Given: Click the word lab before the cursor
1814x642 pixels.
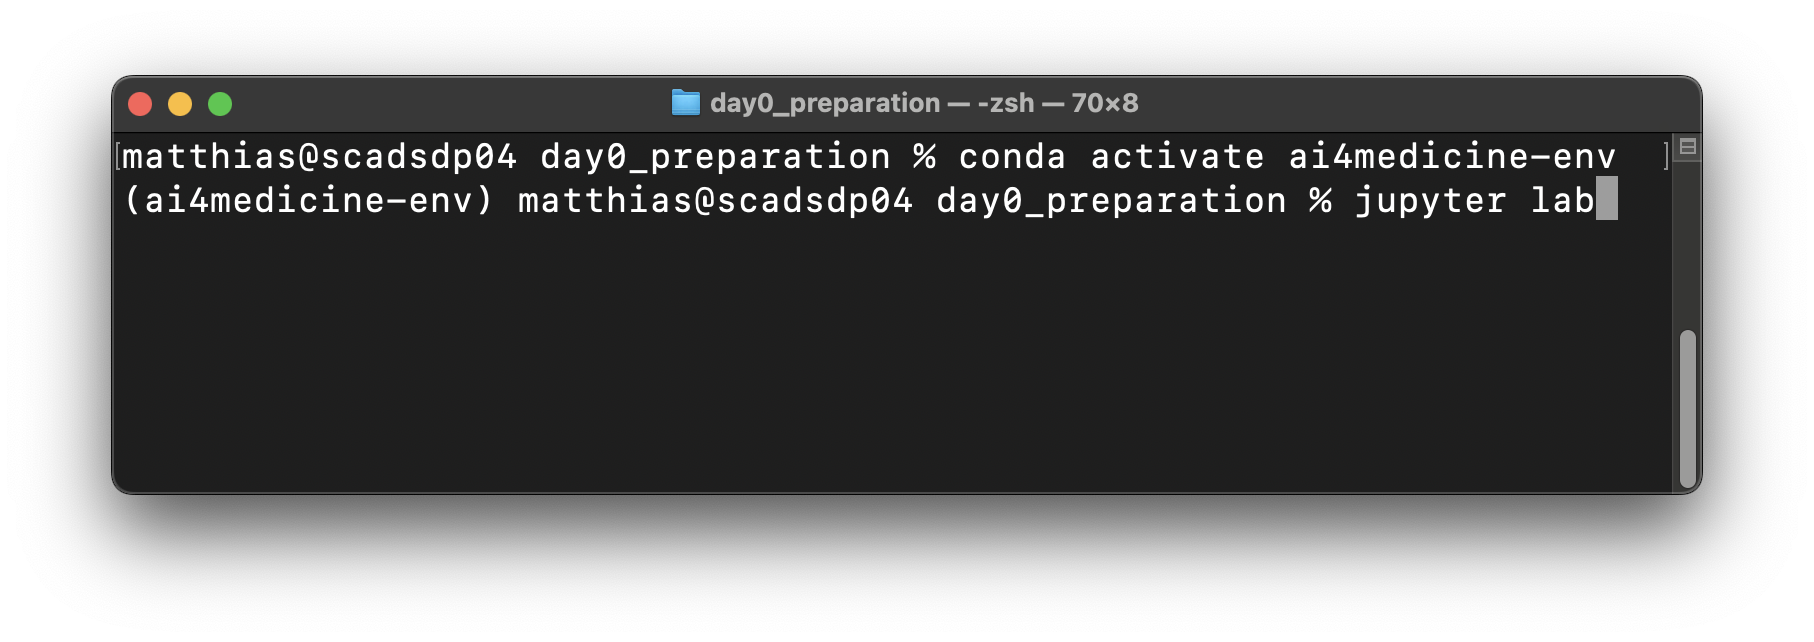Looking at the screenshot, I should pyautogui.click(x=1562, y=201).
